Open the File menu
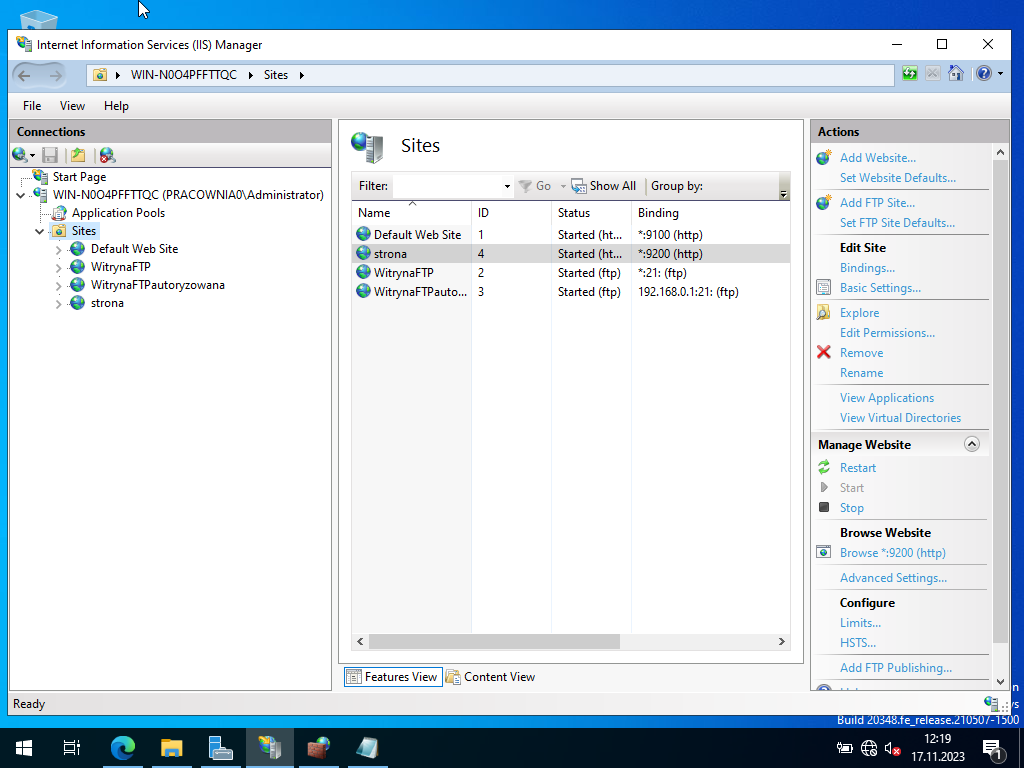This screenshot has height=768, width=1024. coord(32,106)
